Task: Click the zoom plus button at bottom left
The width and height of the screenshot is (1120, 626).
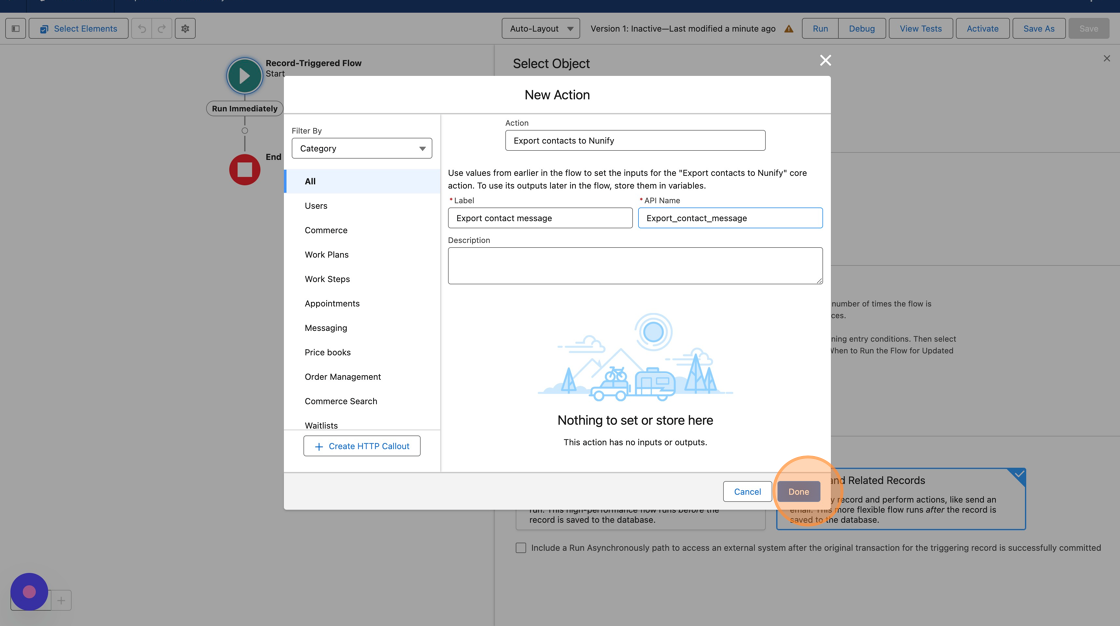Action: 61,600
